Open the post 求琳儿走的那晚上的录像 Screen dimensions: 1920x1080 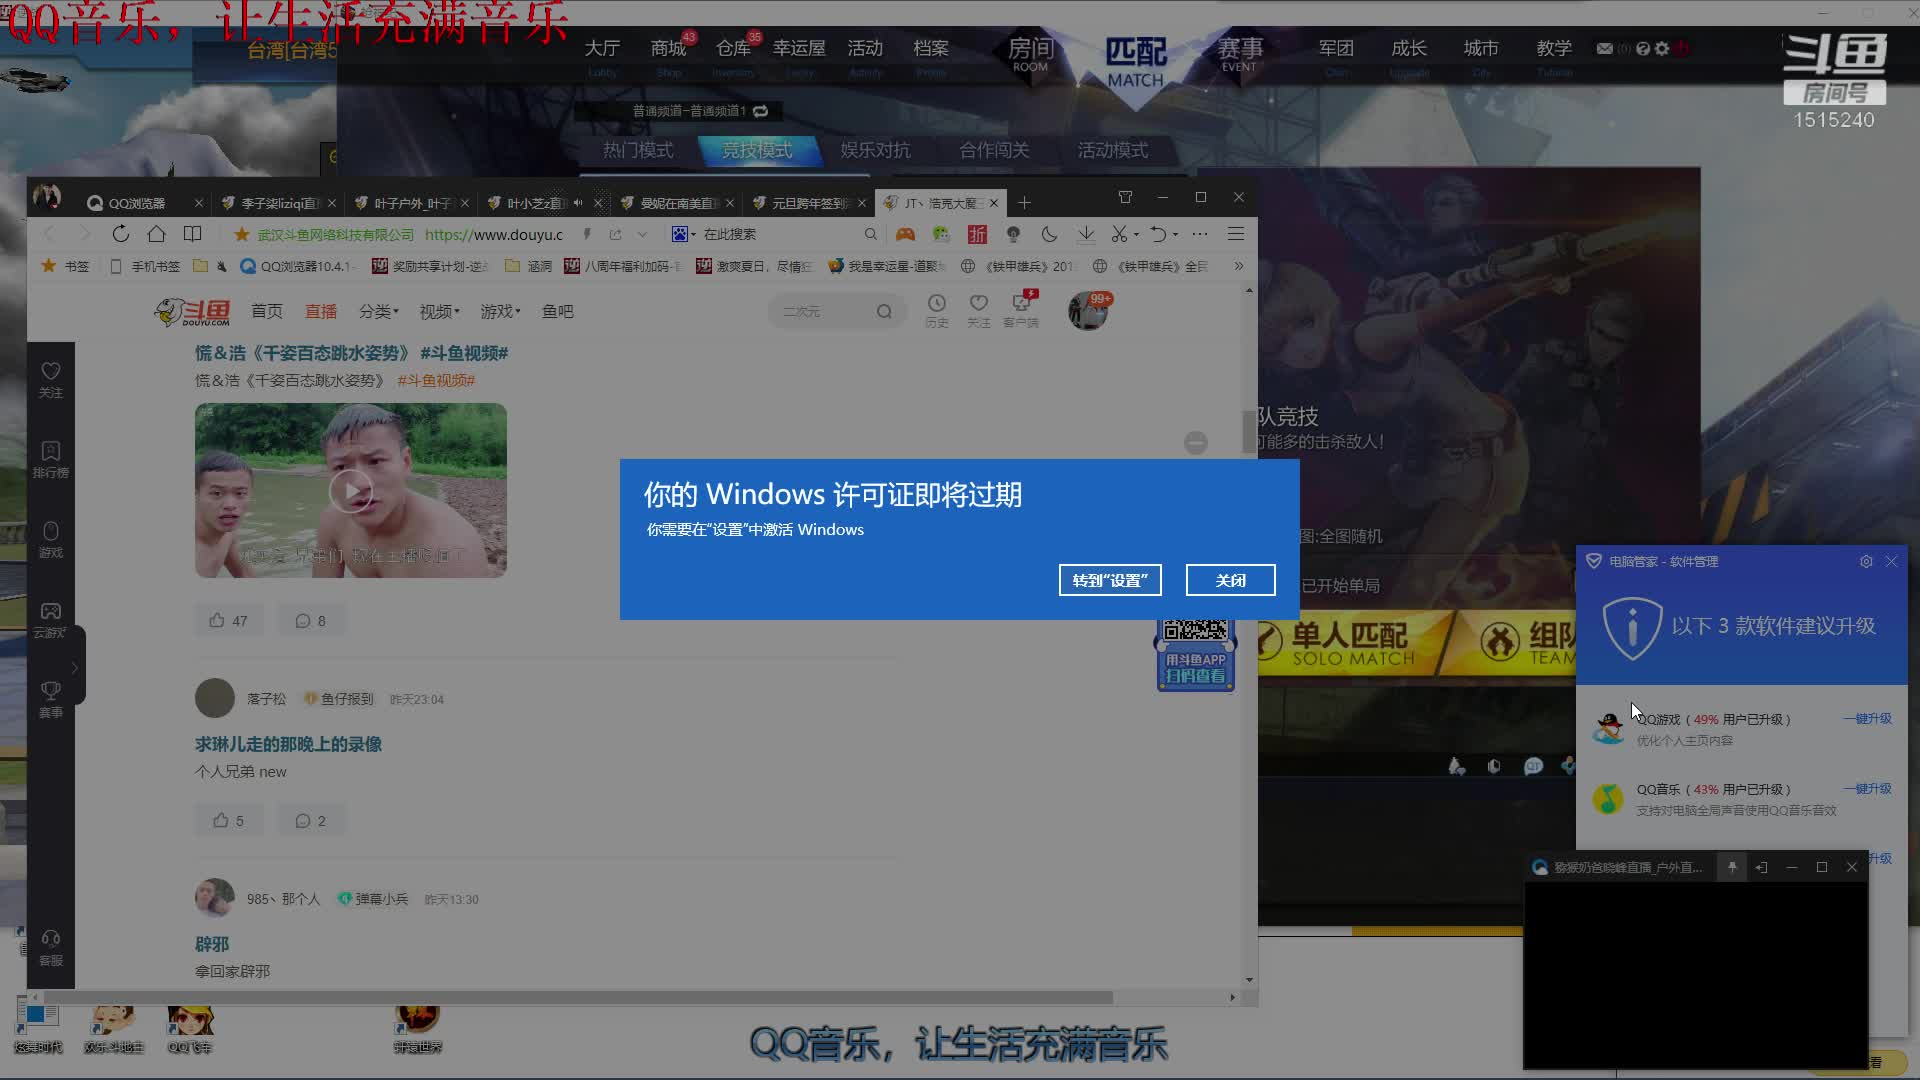pos(288,744)
